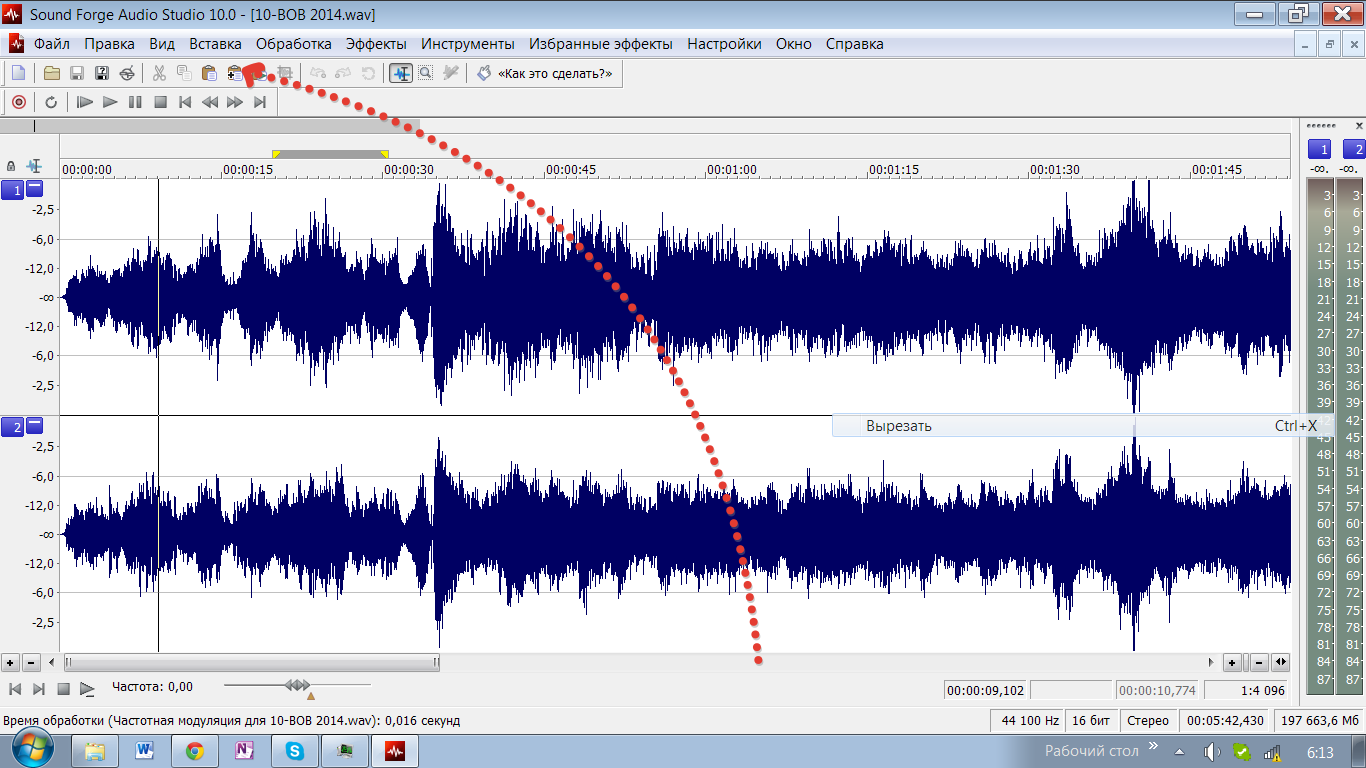
Task: Click the Стерео status field
Action: tap(1147, 720)
